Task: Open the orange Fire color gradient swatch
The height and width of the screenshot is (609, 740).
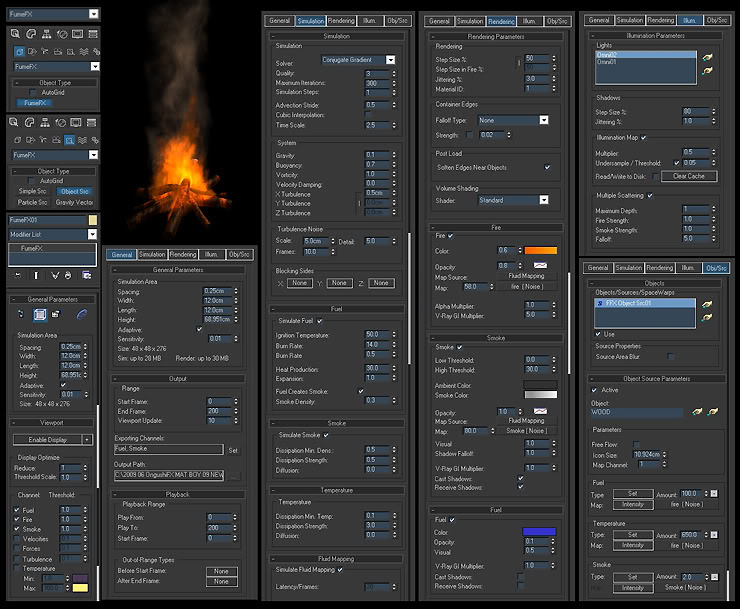Action: click(x=541, y=250)
